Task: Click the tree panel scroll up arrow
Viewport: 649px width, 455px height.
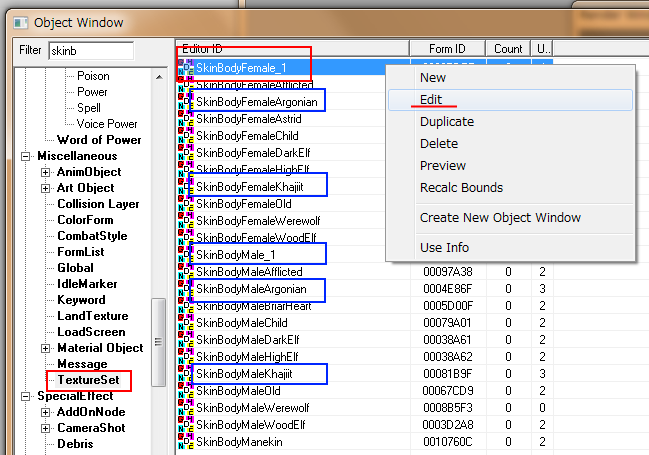Action: (159, 77)
